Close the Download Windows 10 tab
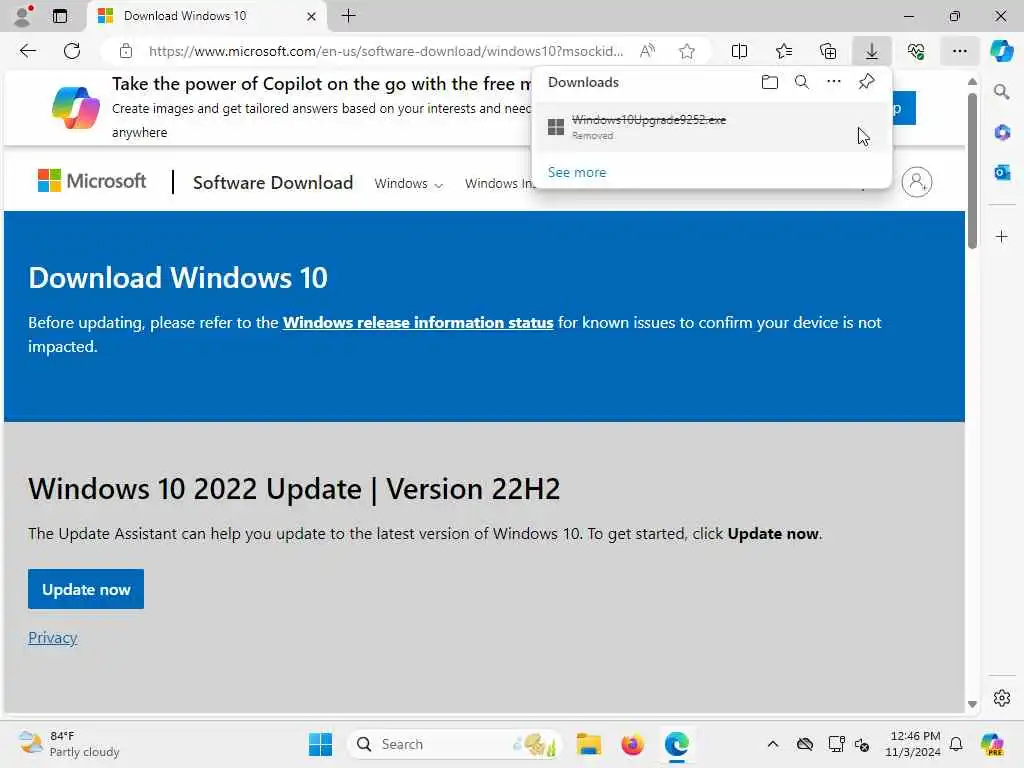This screenshot has width=1024, height=768. pyautogui.click(x=312, y=16)
